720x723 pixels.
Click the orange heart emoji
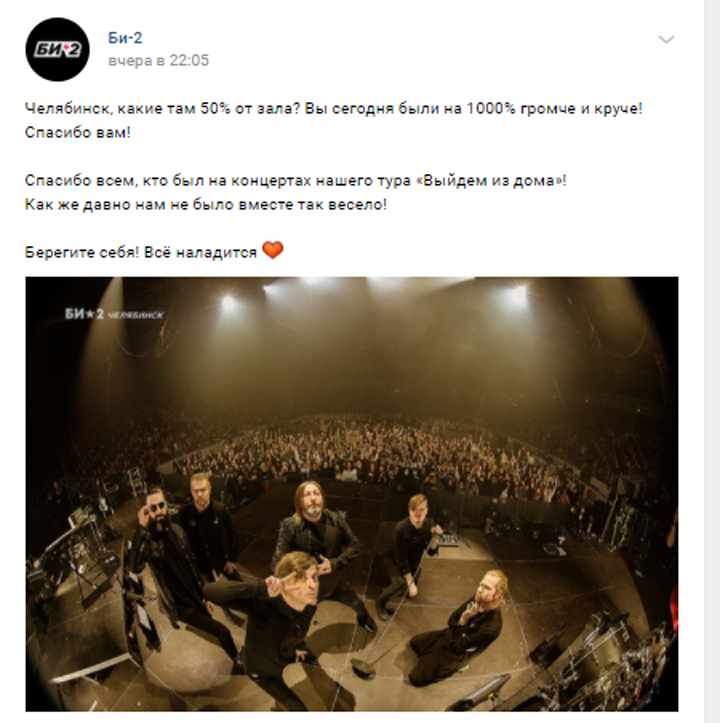click(x=273, y=250)
